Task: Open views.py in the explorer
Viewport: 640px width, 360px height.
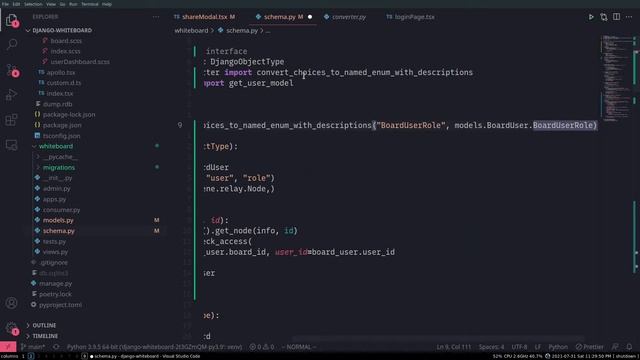Action: (55, 252)
